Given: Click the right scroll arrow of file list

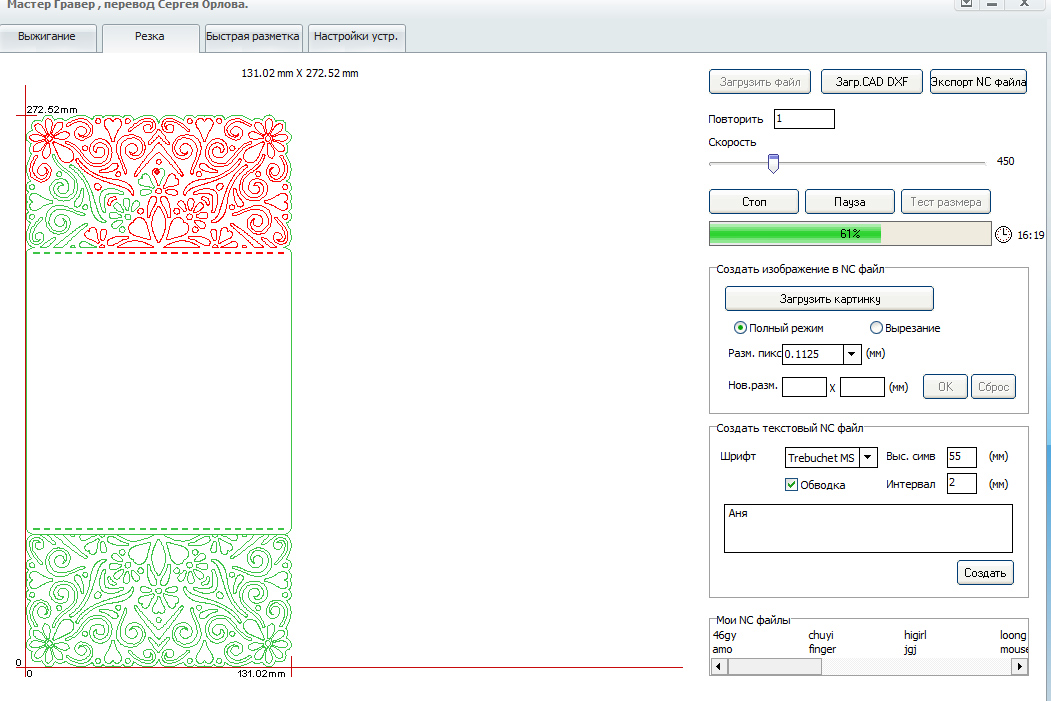Looking at the screenshot, I should click(1019, 666).
